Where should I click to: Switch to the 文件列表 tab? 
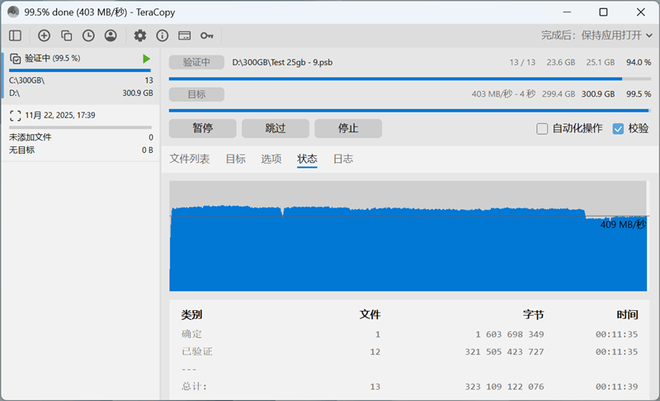click(189, 159)
